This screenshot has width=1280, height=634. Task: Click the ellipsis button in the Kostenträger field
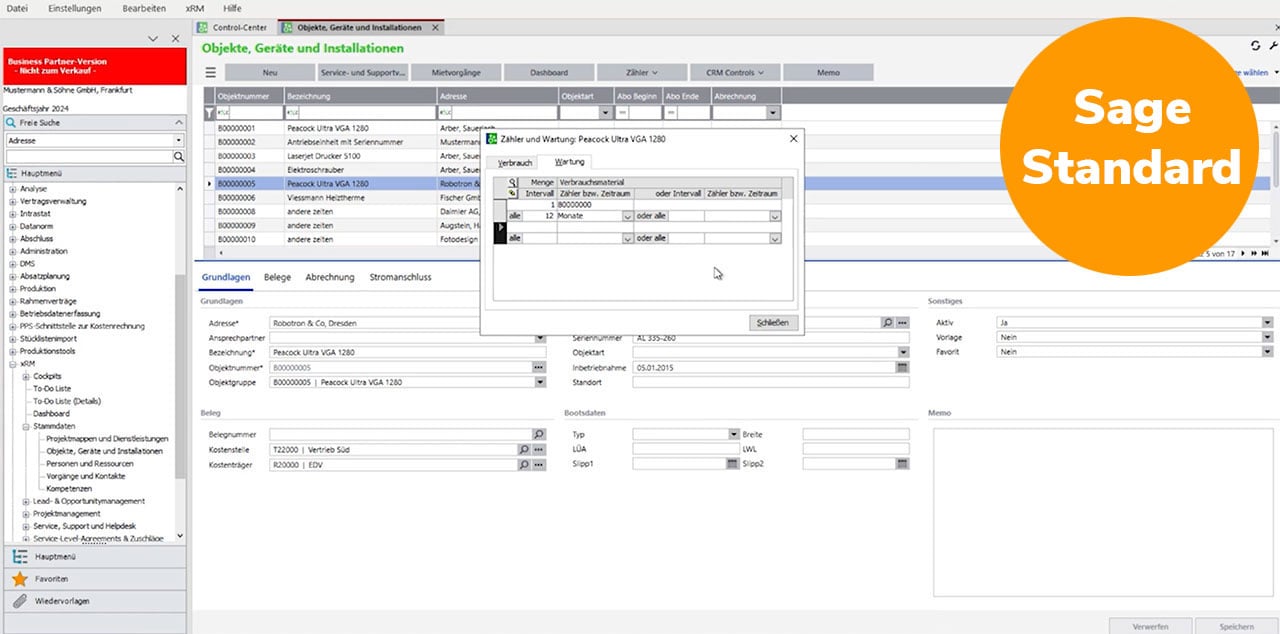[540, 465]
